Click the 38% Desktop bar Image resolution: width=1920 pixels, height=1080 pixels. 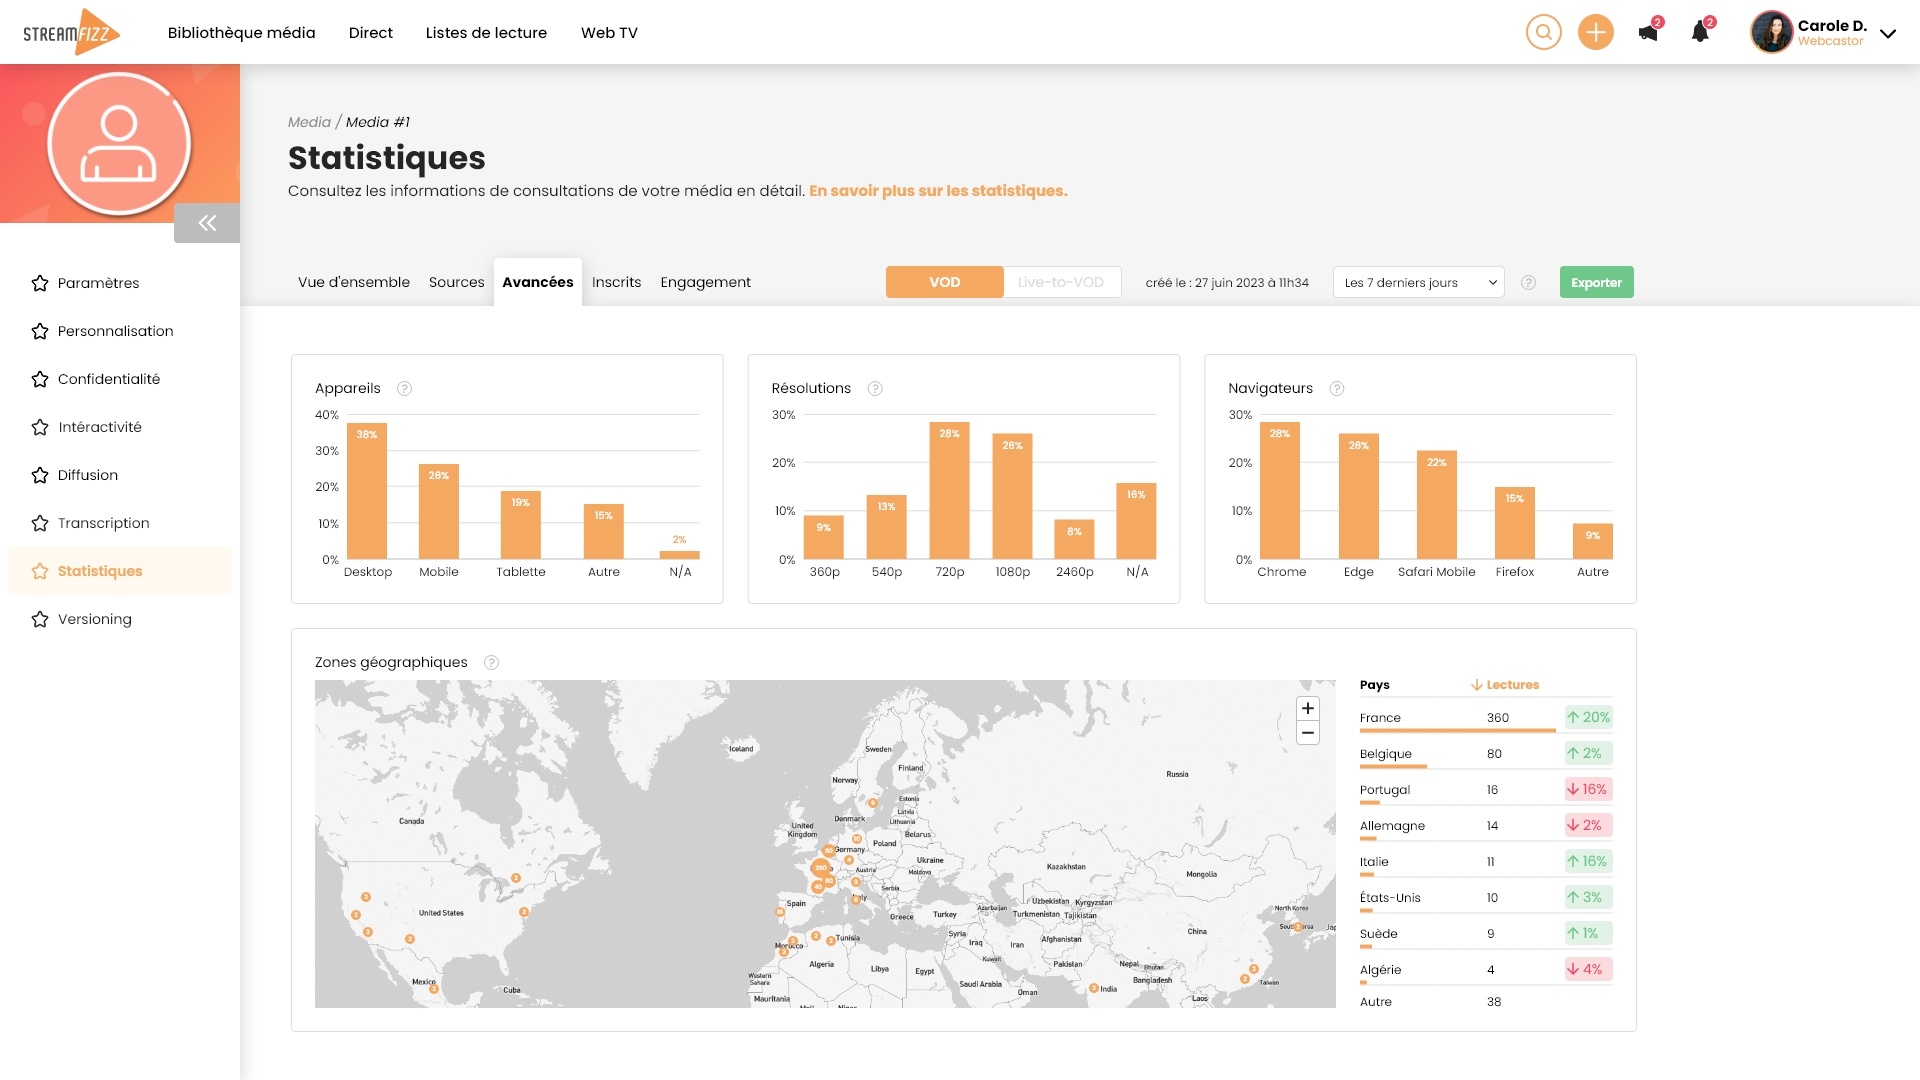(367, 491)
